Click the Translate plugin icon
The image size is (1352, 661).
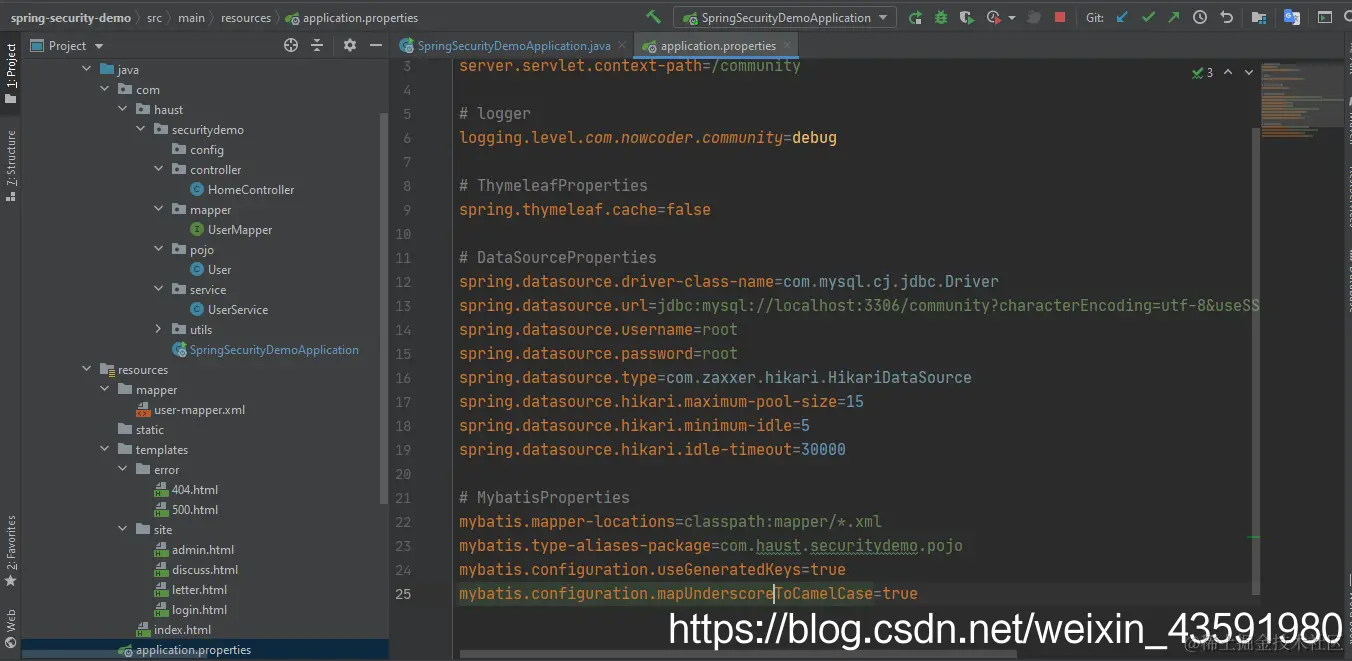click(1292, 18)
